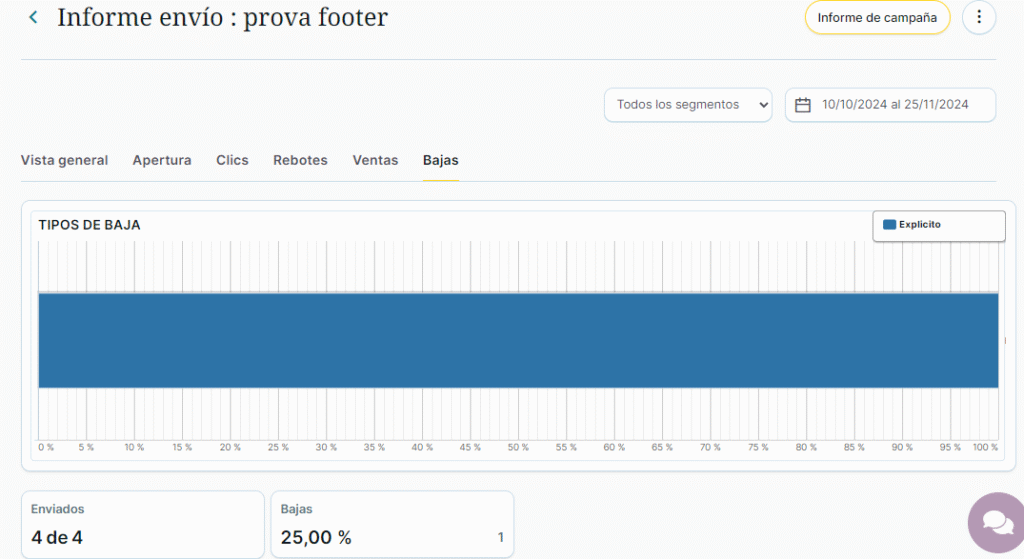
Task: Click the Bajas 25,00 % card
Action: tap(392, 524)
